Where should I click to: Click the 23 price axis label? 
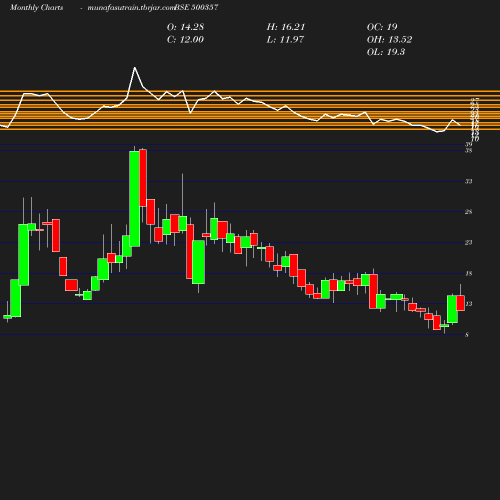tap(469, 243)
